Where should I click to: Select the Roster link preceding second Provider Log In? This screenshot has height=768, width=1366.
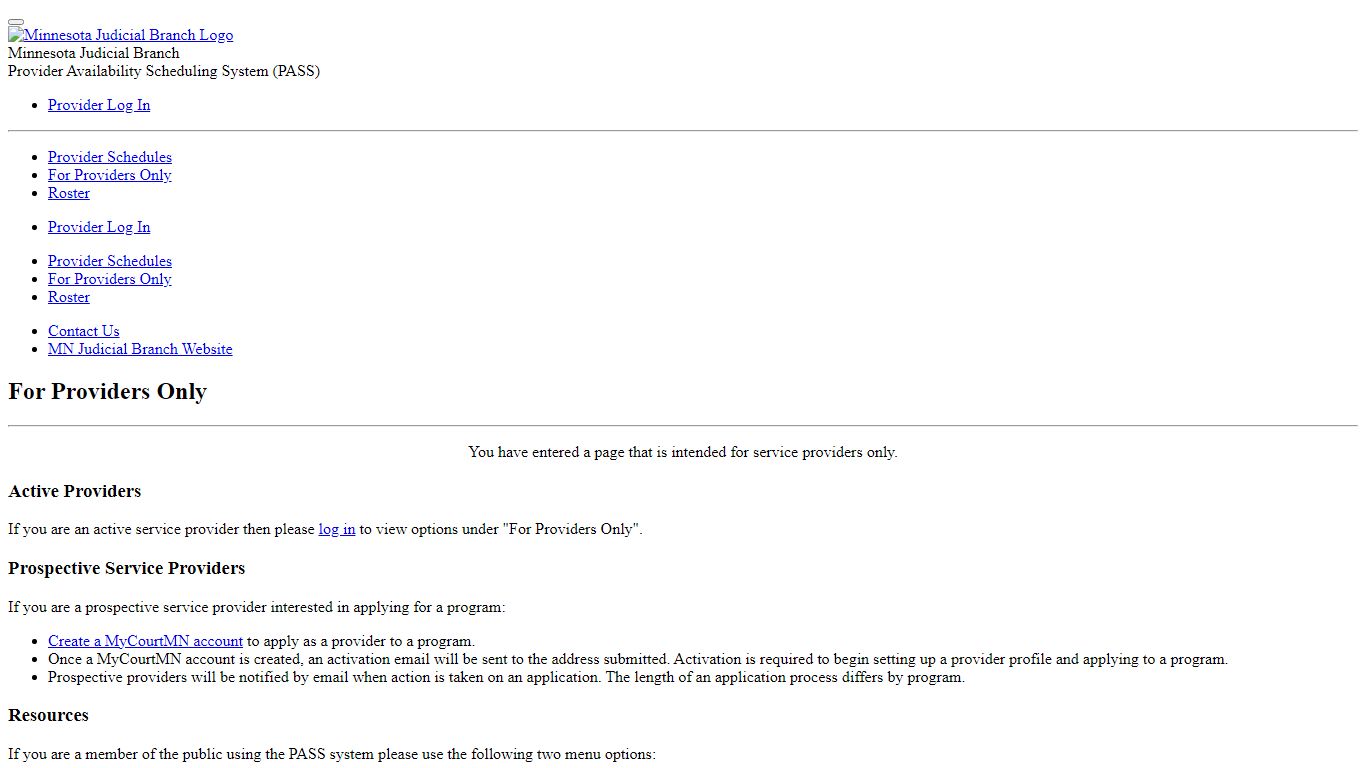point(69,193)
